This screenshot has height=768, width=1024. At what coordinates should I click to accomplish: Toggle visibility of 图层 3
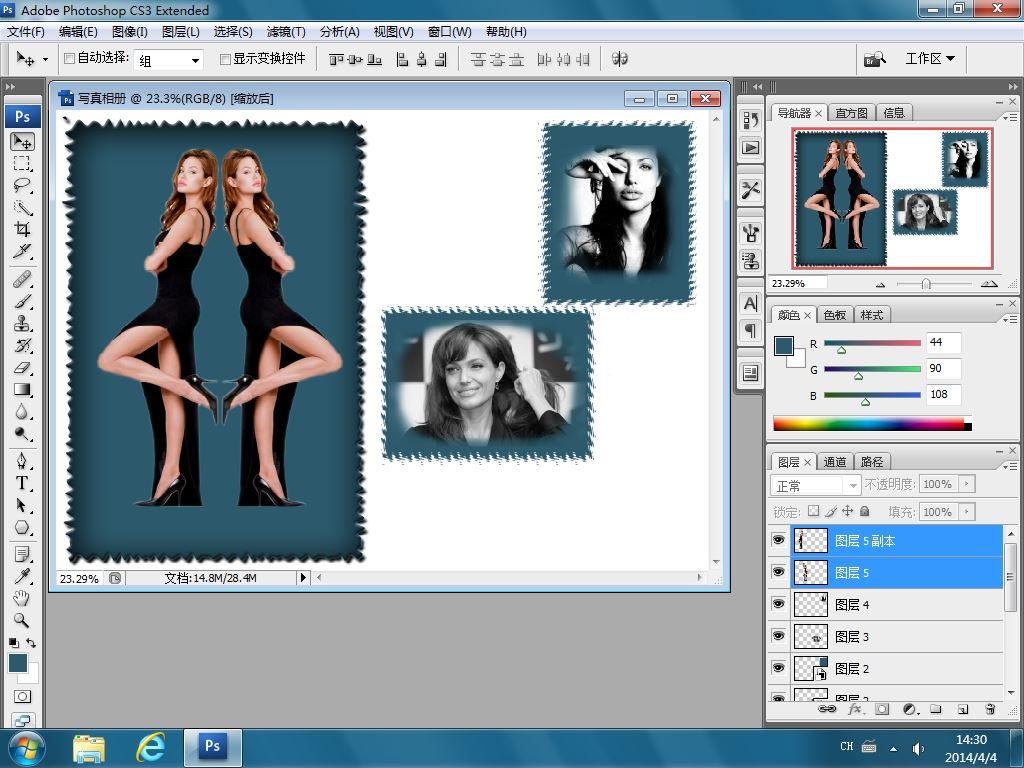[x=778, y=636]
